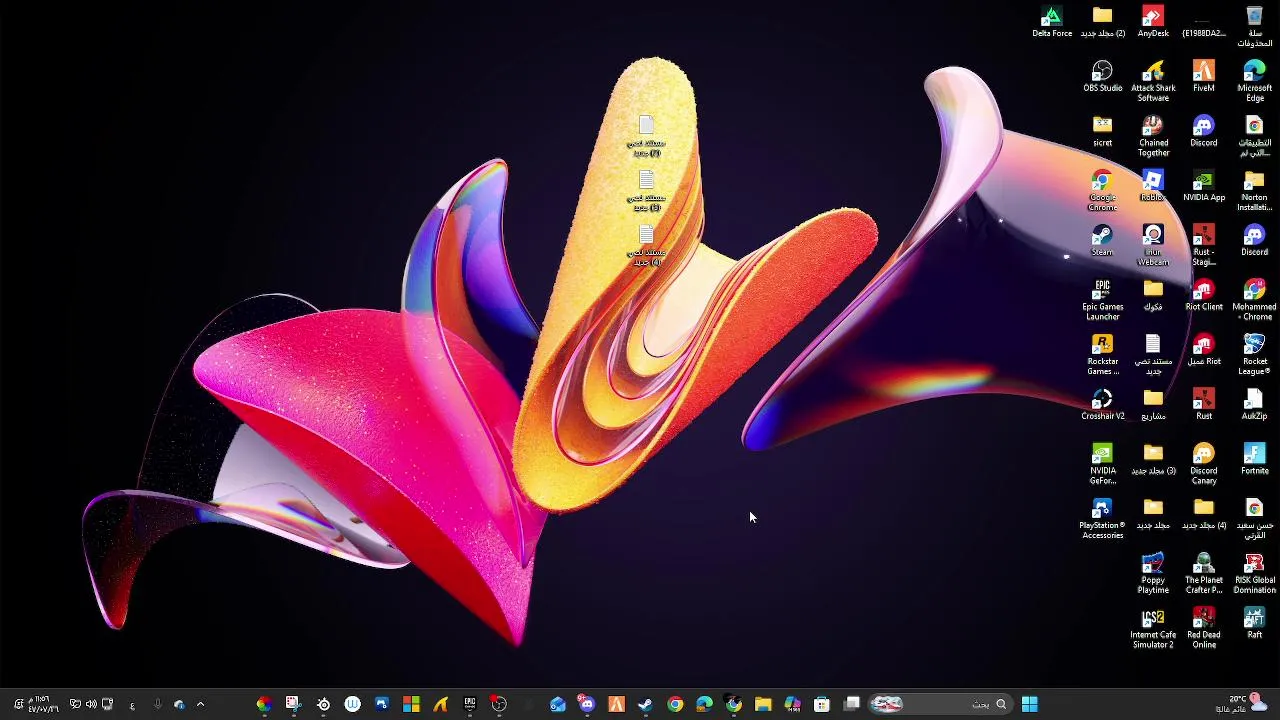
Task: Select the Google Chrome desktop icon
Action: pyautogui.click(x=1102, y=192)
